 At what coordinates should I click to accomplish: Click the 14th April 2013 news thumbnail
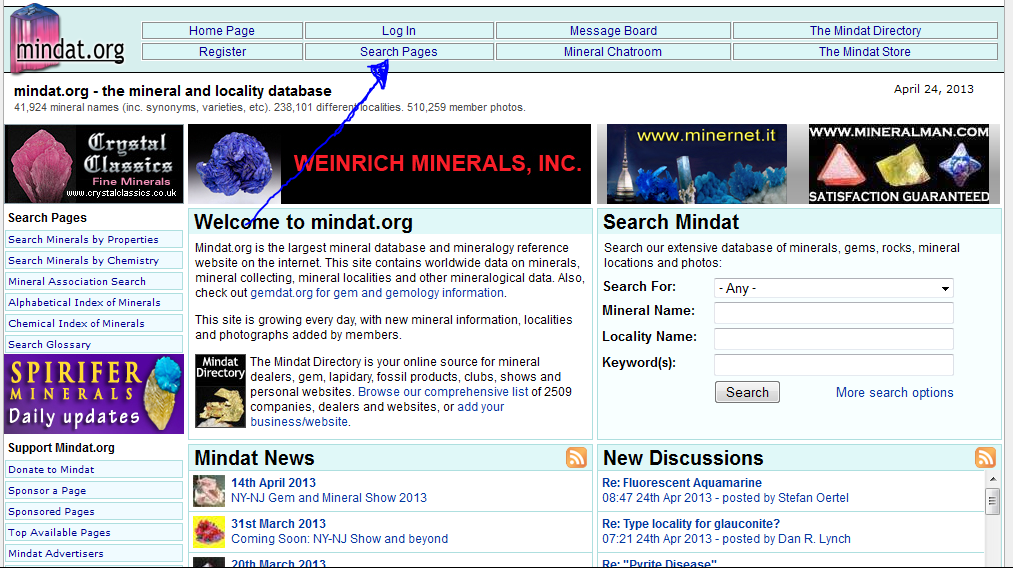coord(209,490)
